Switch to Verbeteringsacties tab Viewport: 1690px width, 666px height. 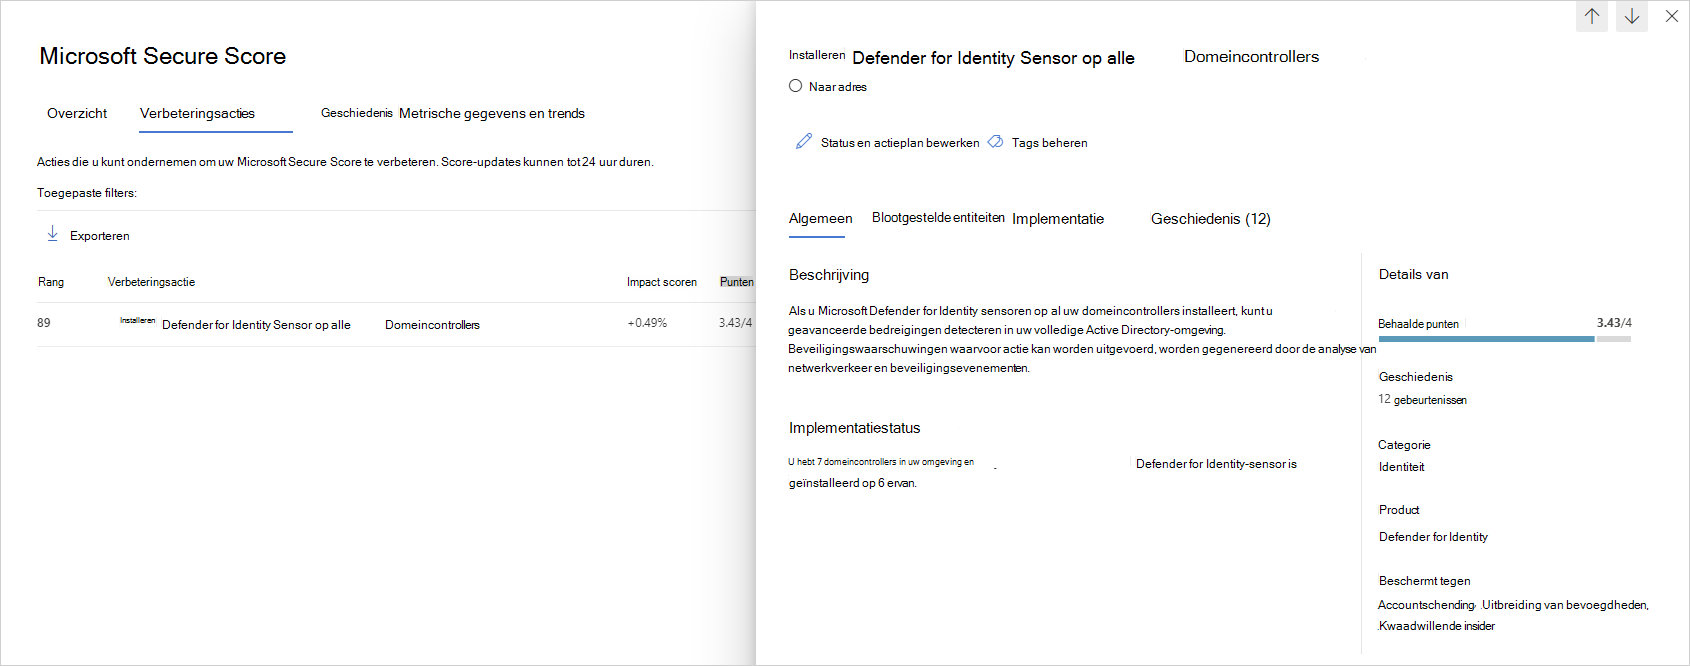pos(197,113)
